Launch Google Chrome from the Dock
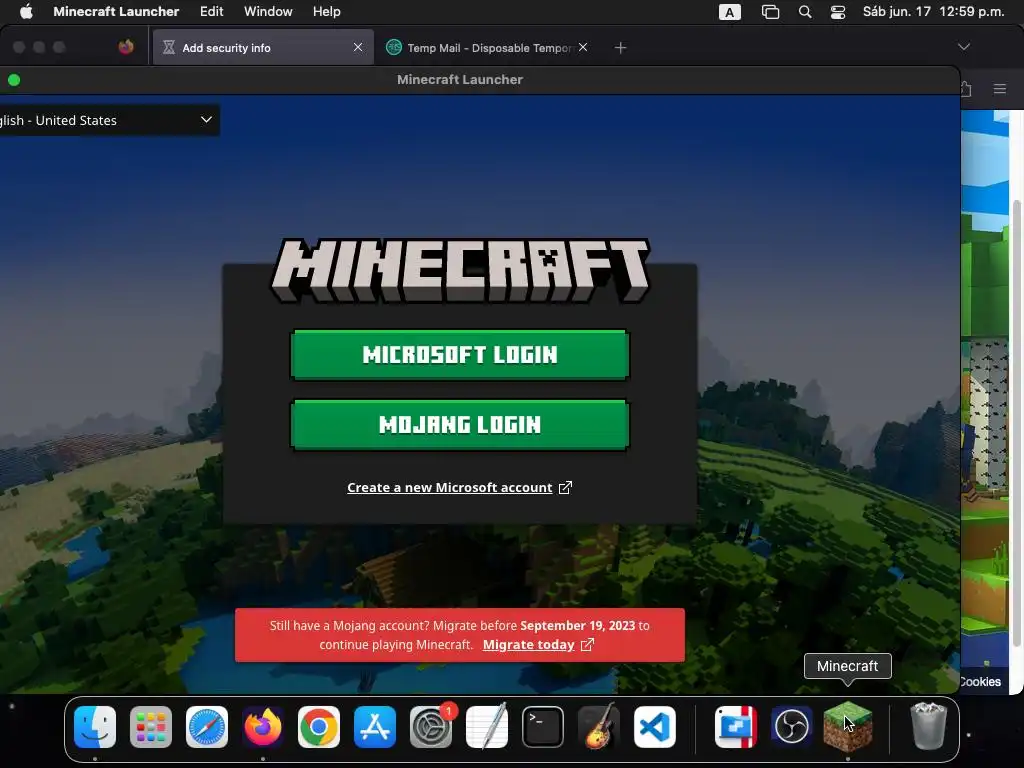The height and width of the screenshot is (768, 1024). coord(319,727)
